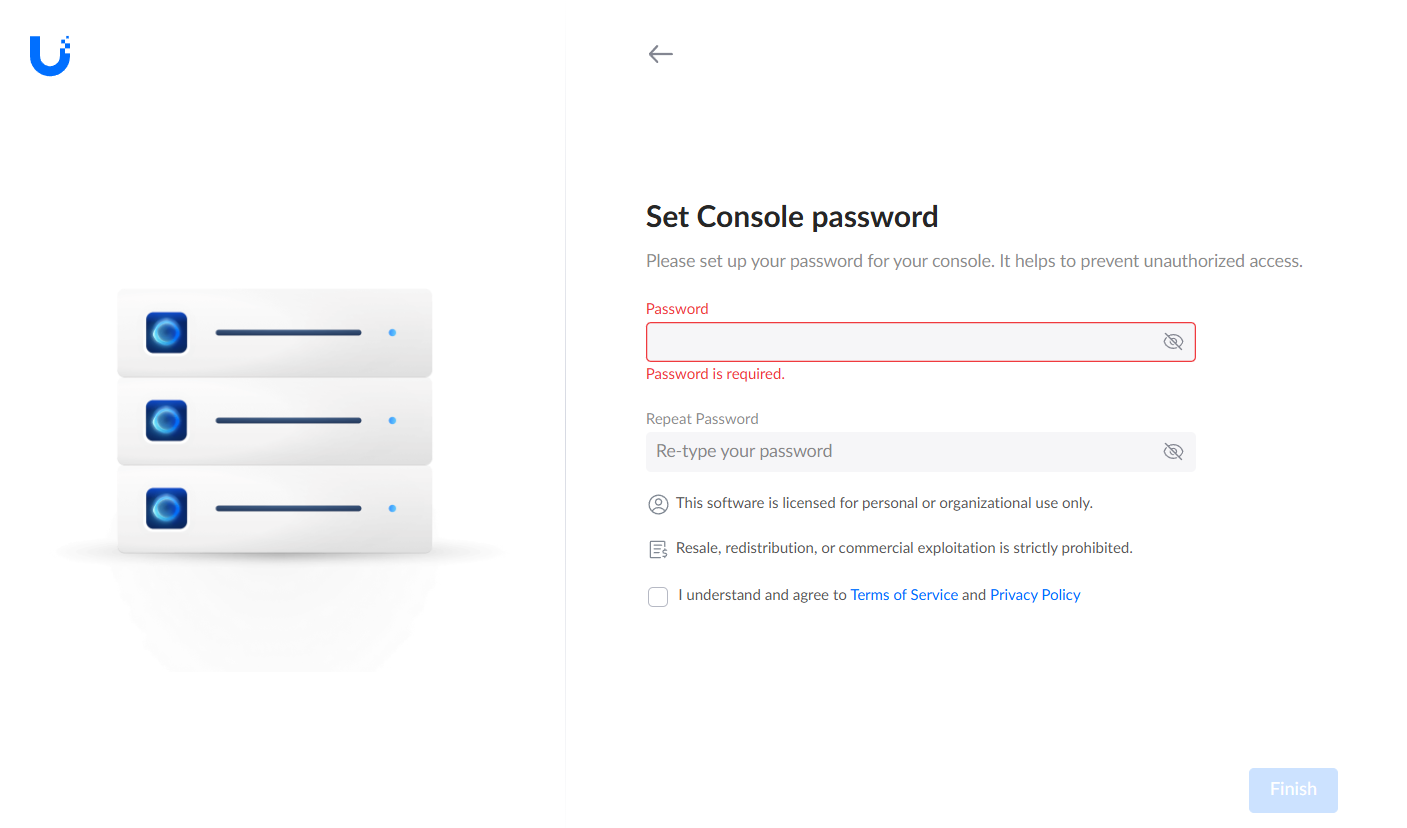Click the Ubiquiti logo

point(50,56)
